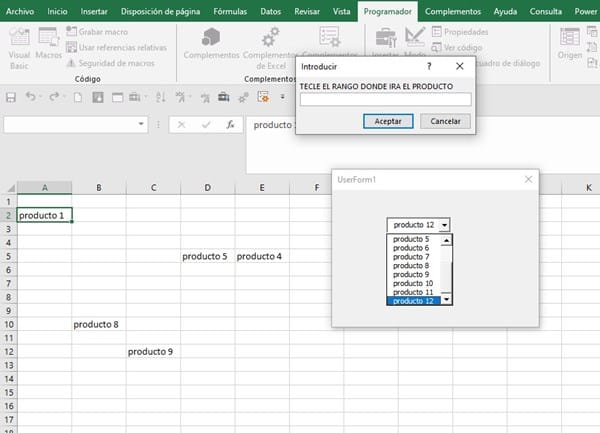Screen dimensions: 600x433
Task: Click the list scrollbar up arrow
Action: (x=446, y=240)
